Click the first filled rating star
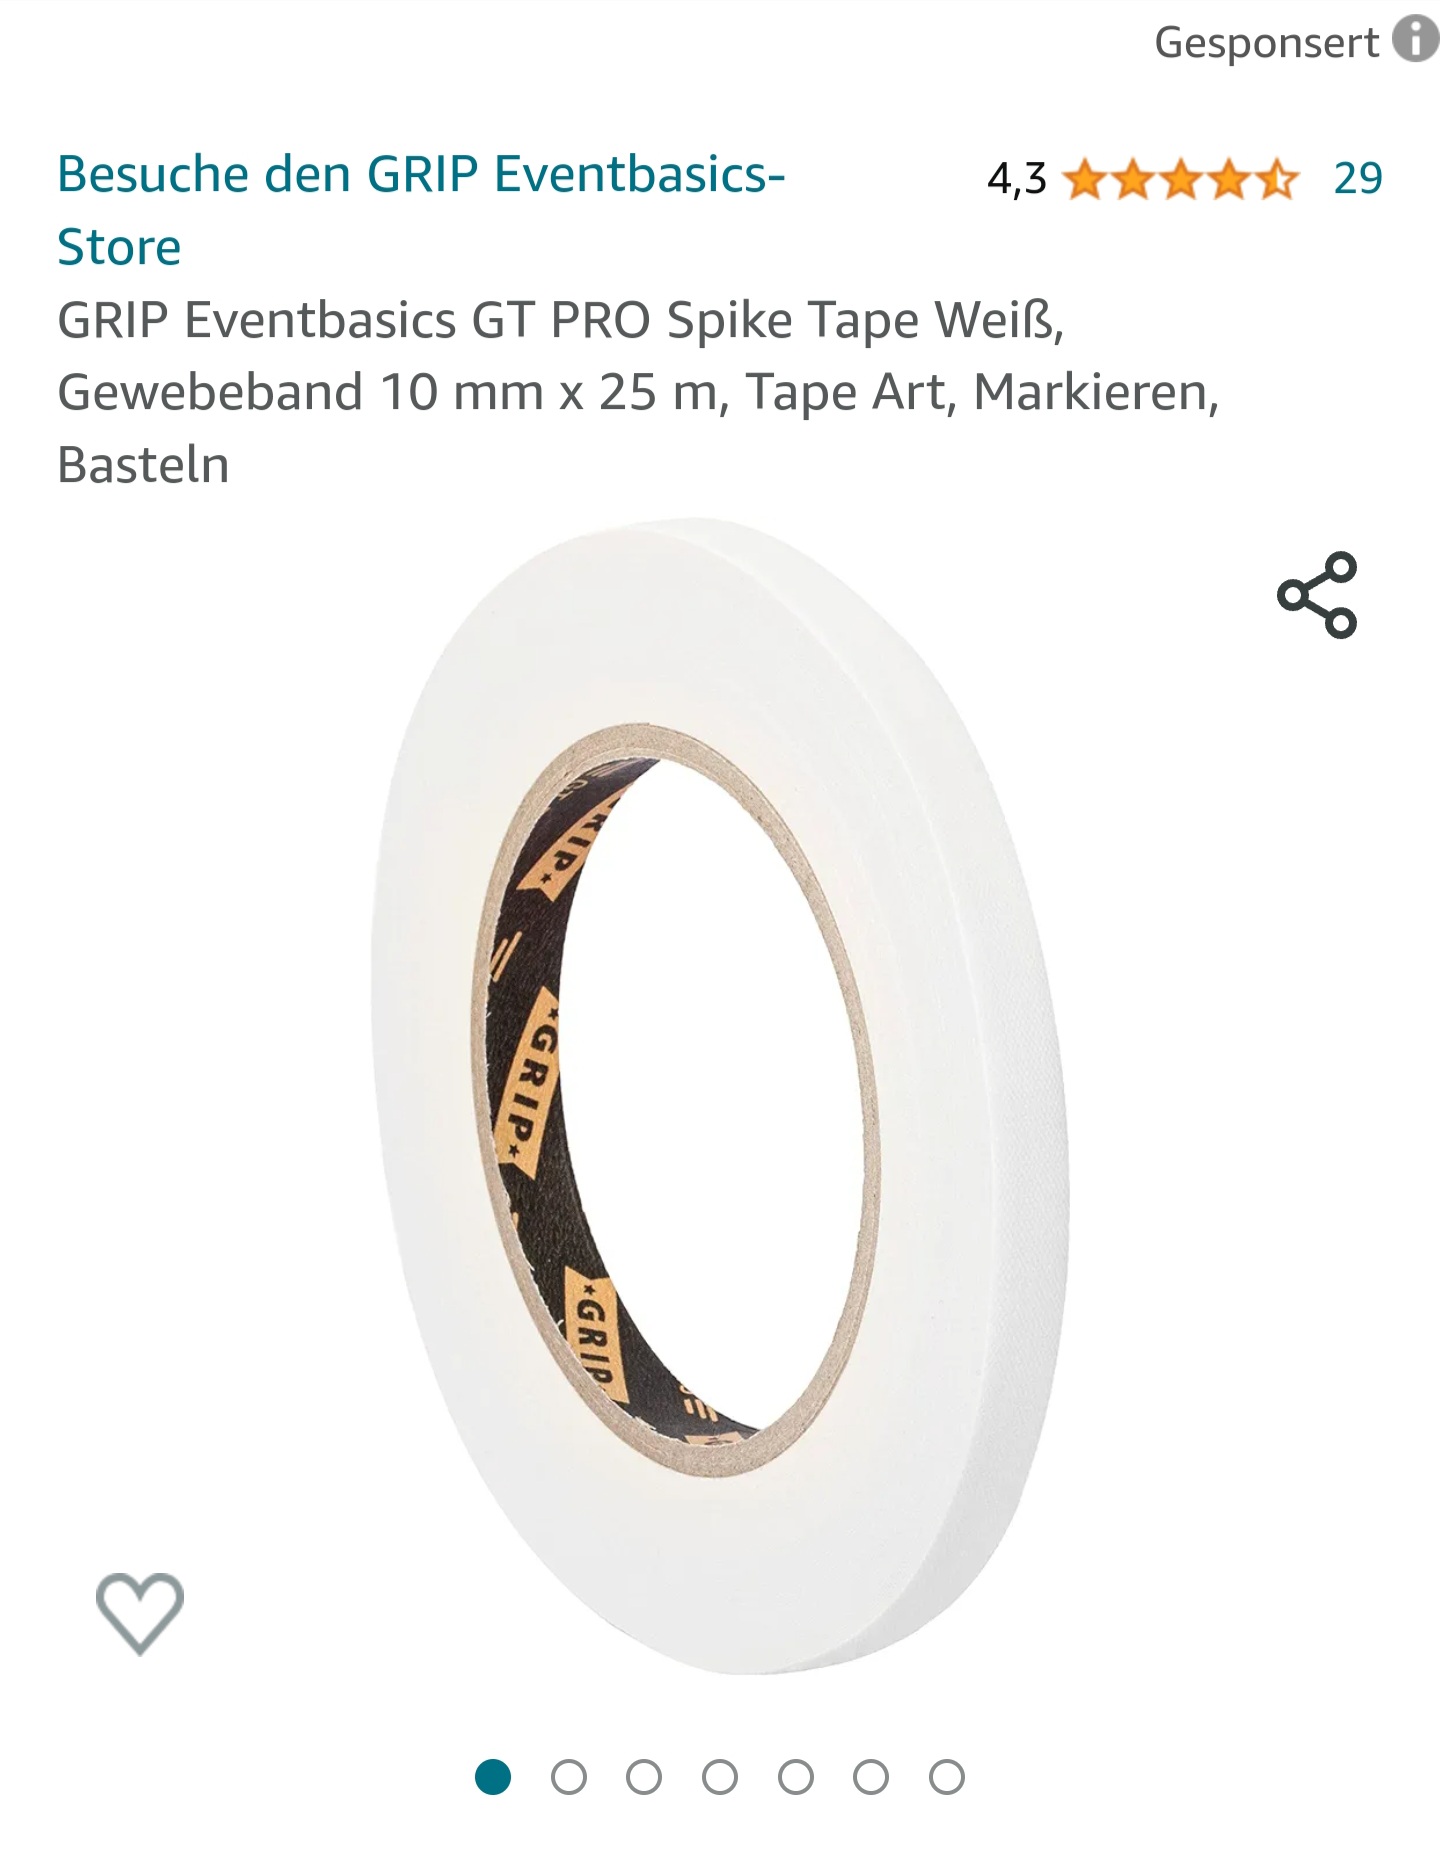The image size is (1440, 1868). [x=1084, y=180]
